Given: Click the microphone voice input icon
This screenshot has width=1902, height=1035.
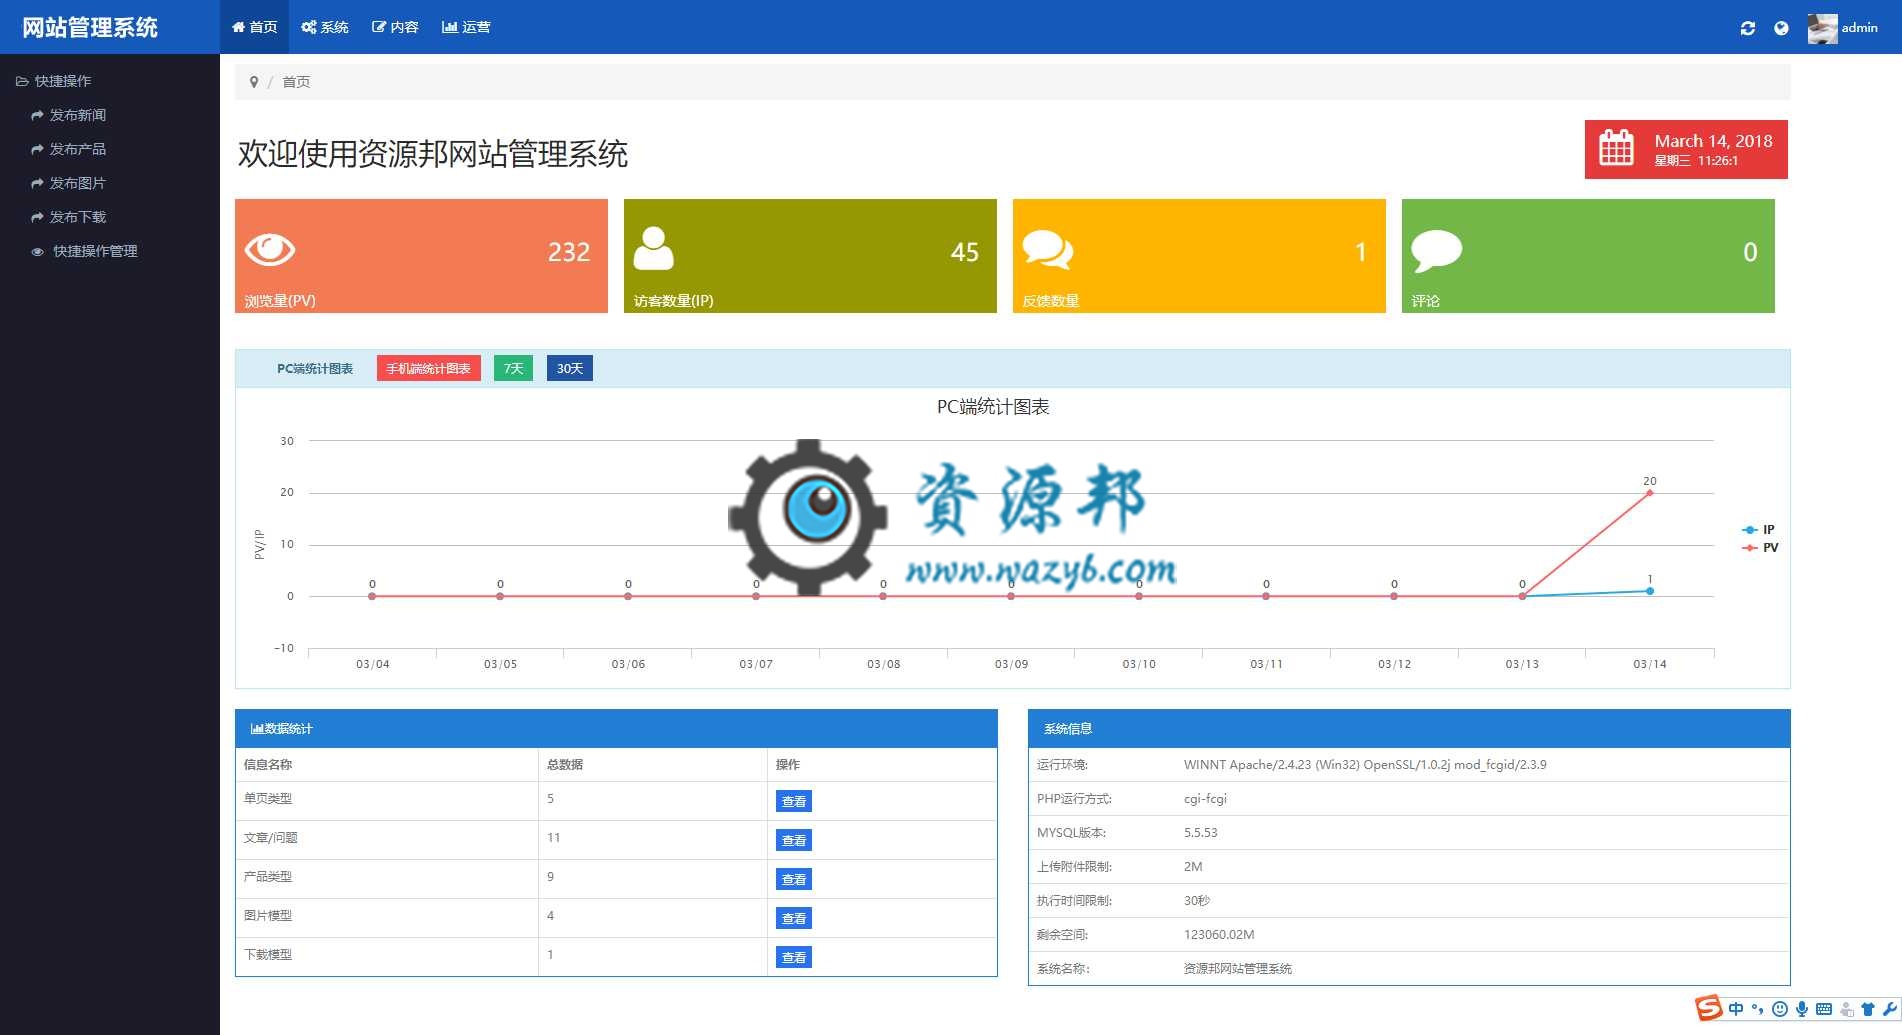Looking at the screenshot, I should point(1802,1009).
